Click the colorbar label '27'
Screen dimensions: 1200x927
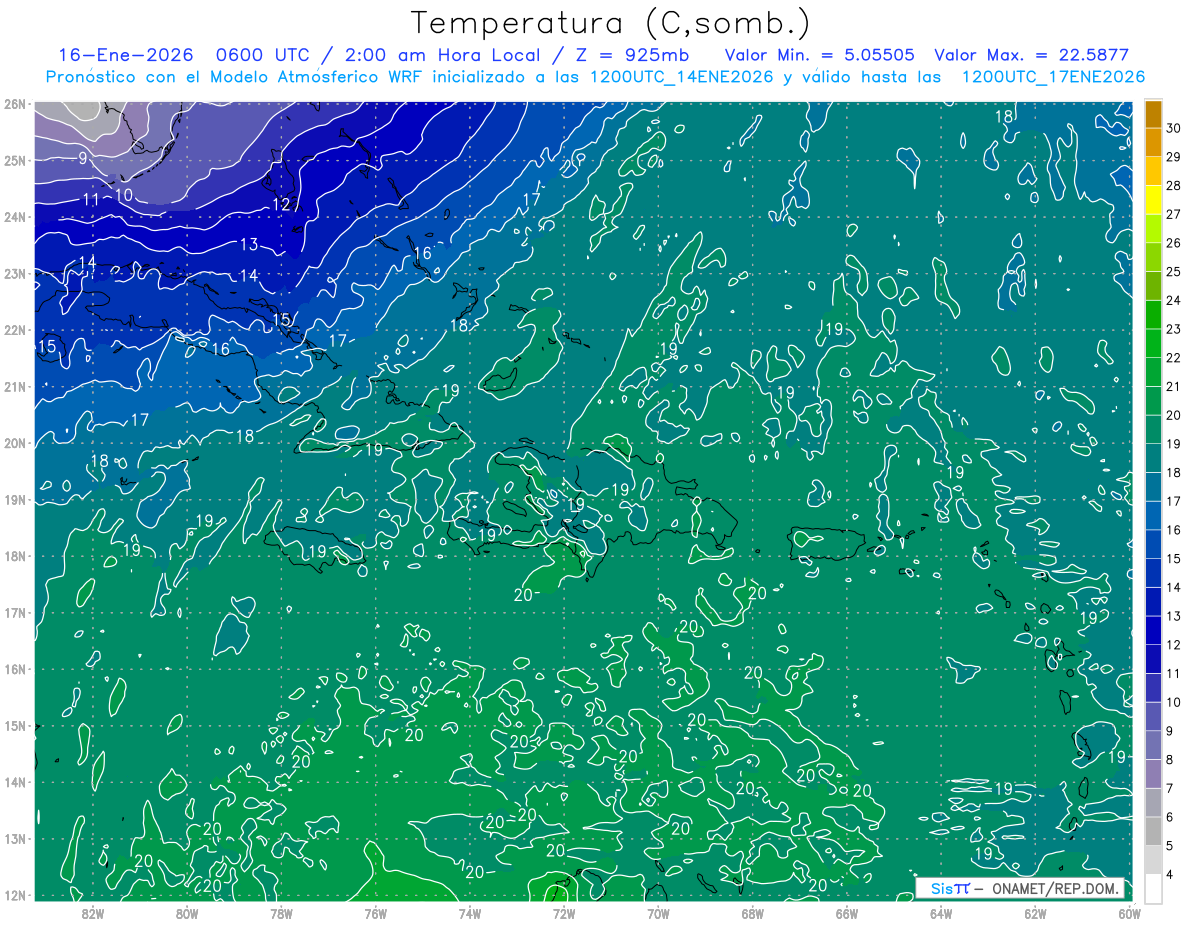pos(1173,214)
